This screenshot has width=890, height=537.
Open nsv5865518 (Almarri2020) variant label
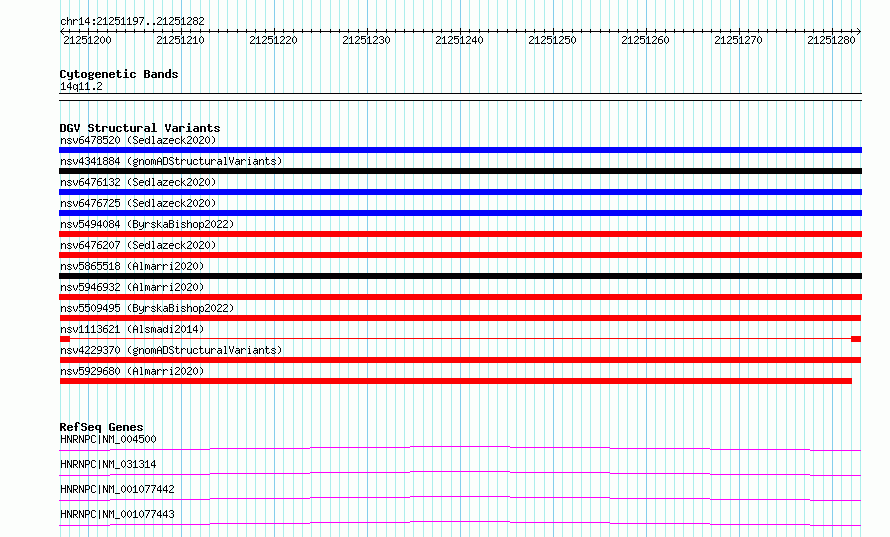132,266
